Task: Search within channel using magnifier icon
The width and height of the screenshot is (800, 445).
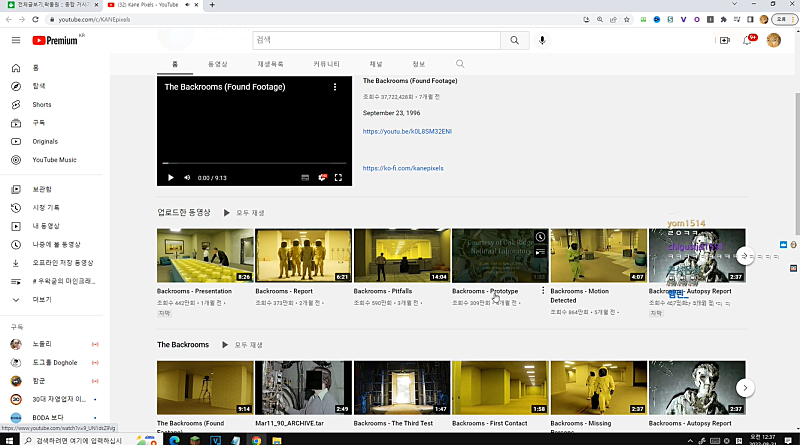Action: point(460,64)
